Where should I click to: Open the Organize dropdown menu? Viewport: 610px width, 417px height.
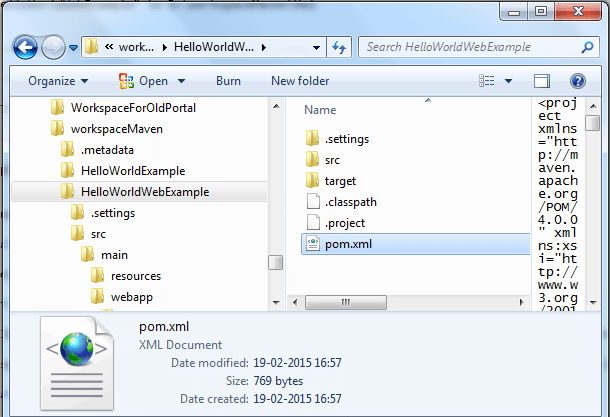(58, 81)
